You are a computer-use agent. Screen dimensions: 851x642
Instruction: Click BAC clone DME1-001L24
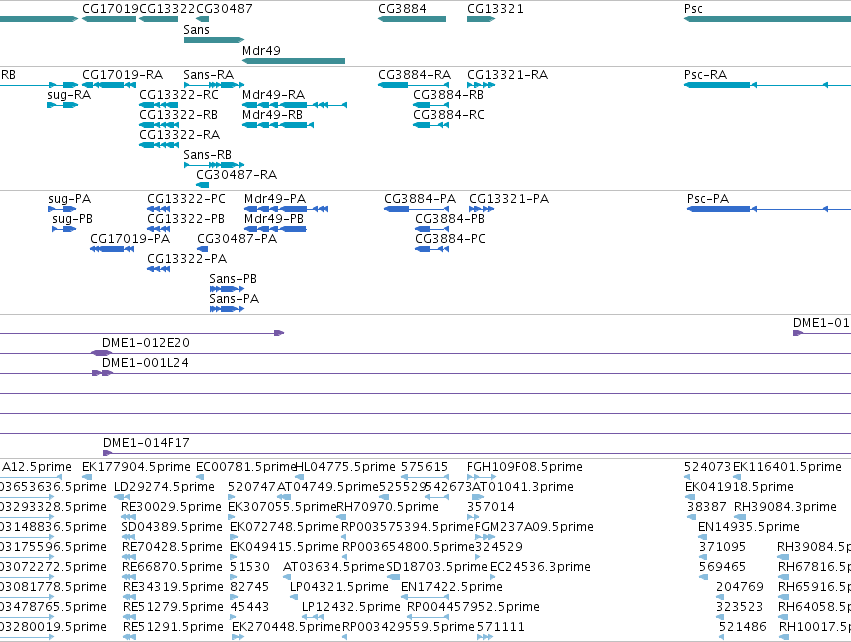click(x=145, y=363)
